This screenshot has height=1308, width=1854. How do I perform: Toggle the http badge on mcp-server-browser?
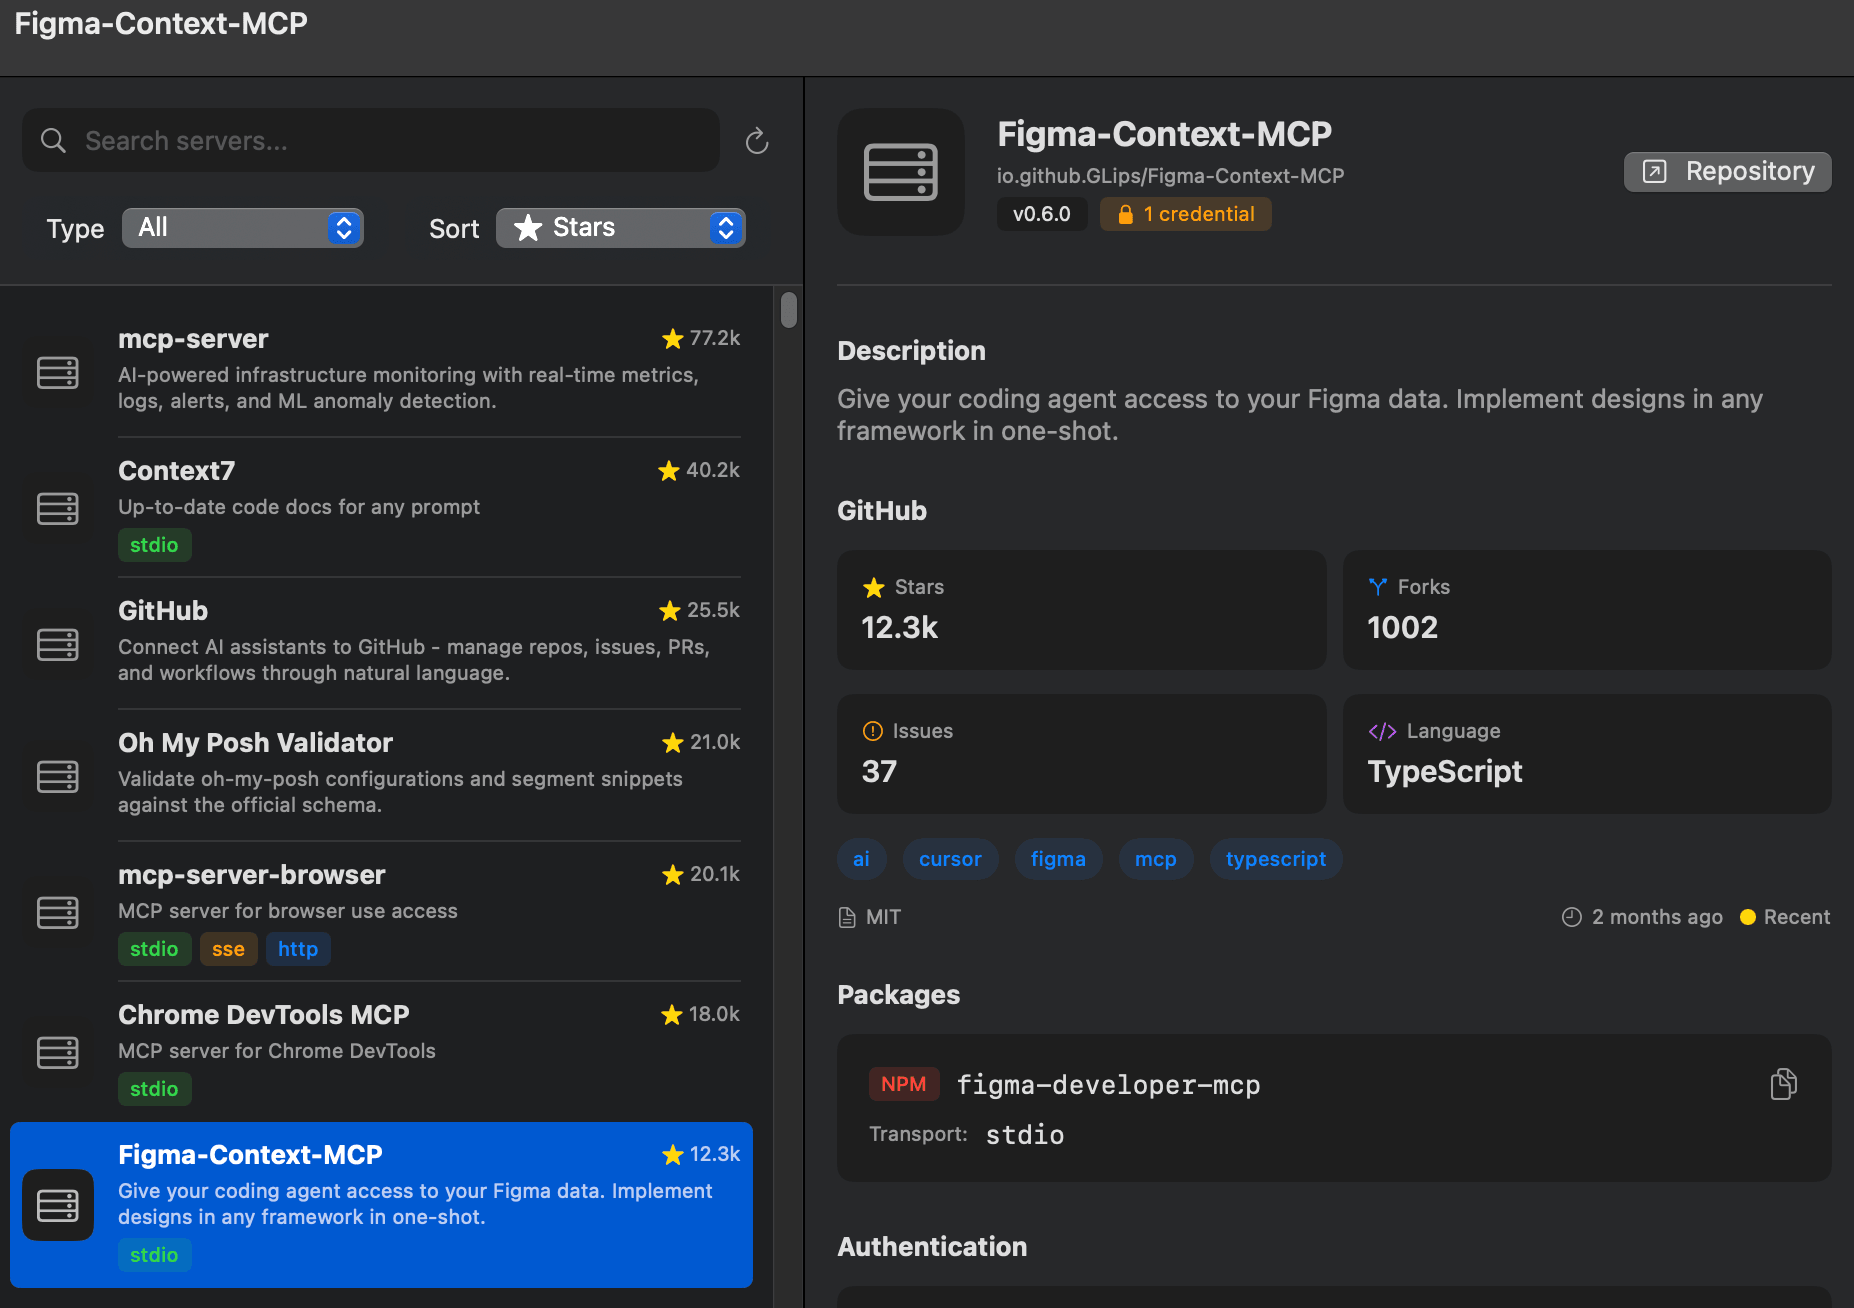pos(297,948)
